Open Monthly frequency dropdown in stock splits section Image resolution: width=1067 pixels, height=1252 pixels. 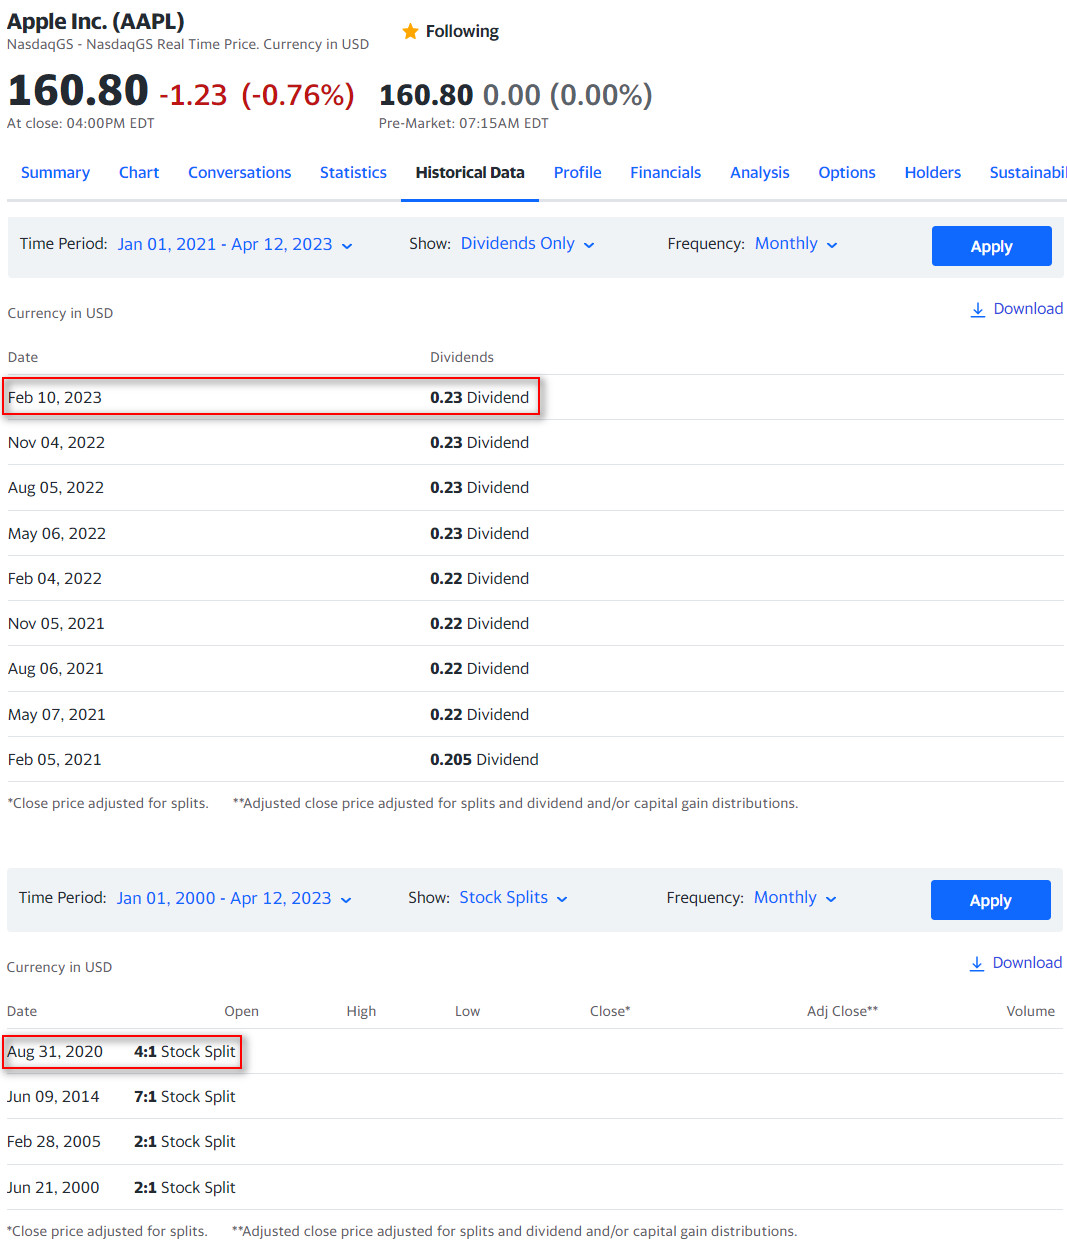795,898
